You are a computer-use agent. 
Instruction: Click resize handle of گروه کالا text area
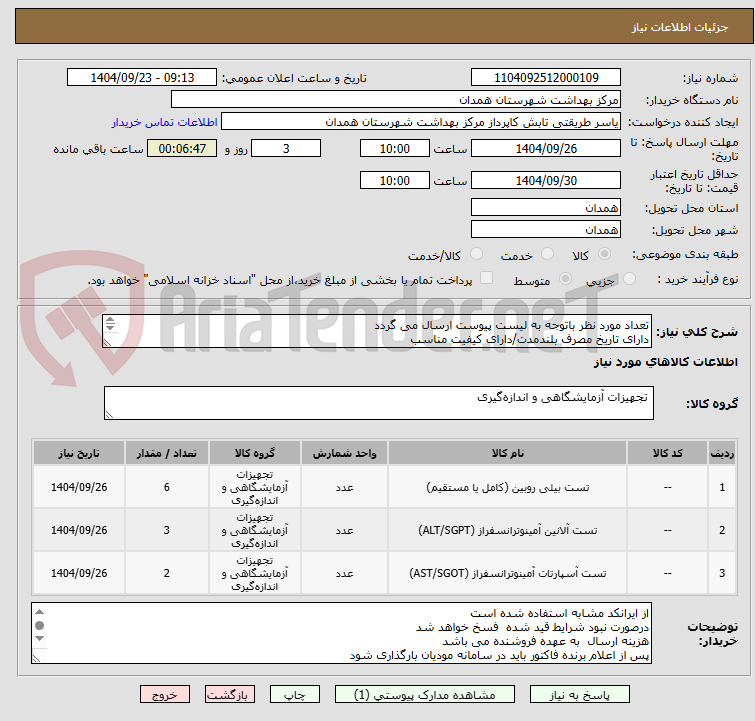point(109,415)
